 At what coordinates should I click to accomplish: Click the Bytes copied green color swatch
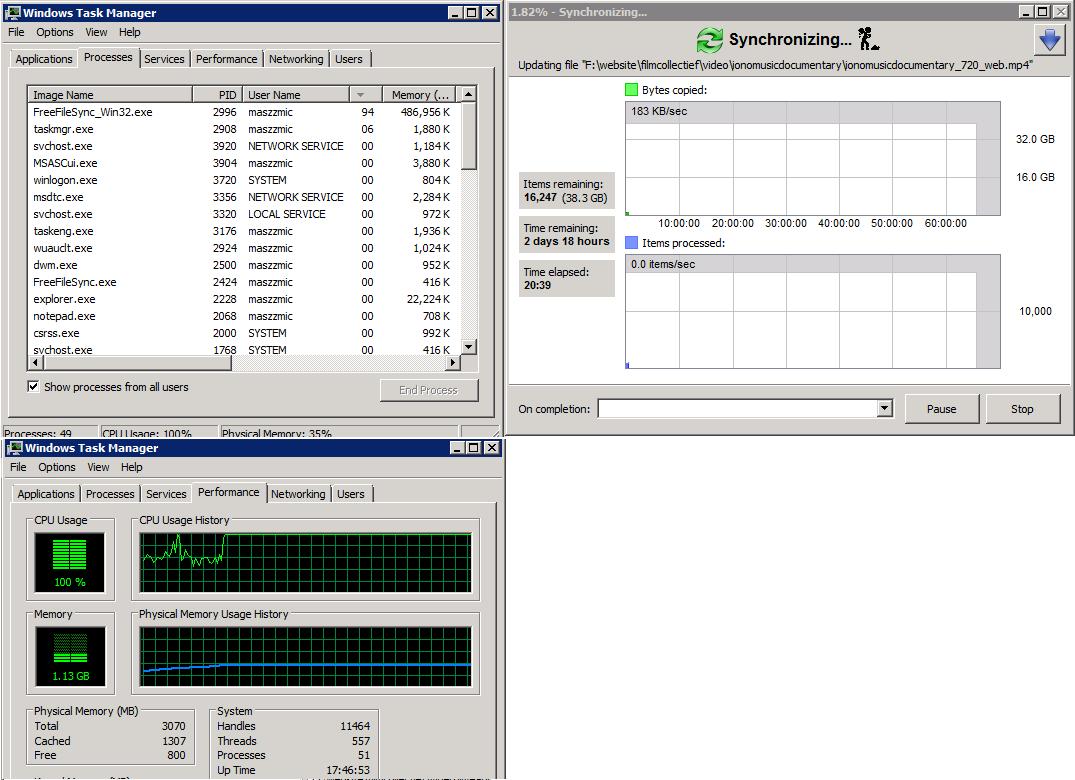coord(631,90)
